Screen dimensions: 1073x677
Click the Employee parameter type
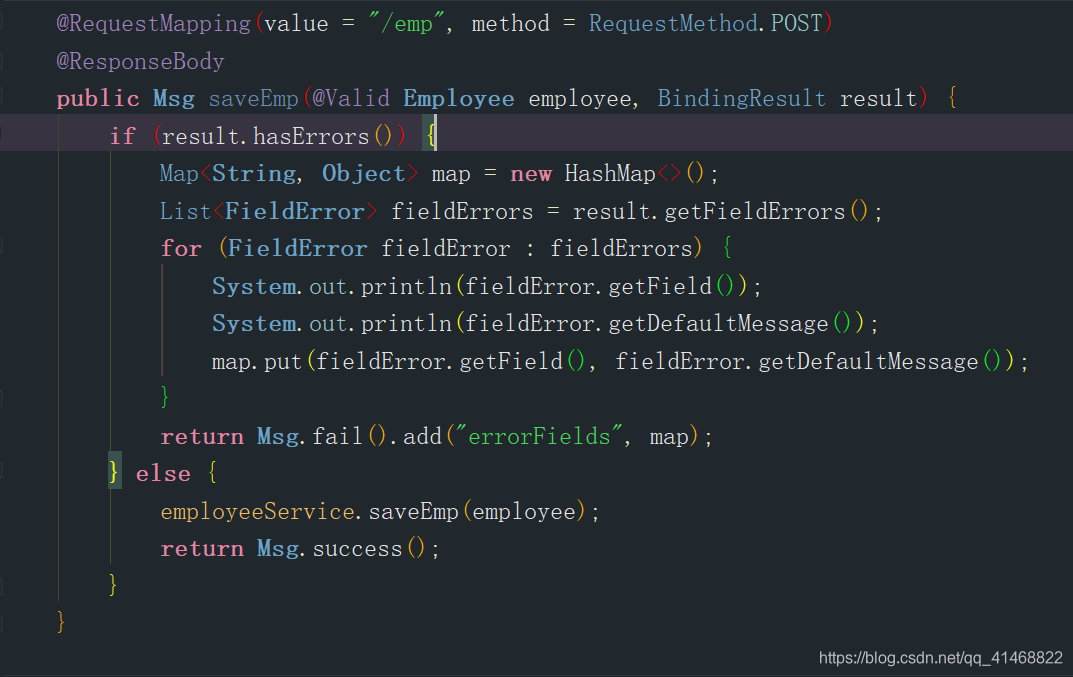pos(458,99)
